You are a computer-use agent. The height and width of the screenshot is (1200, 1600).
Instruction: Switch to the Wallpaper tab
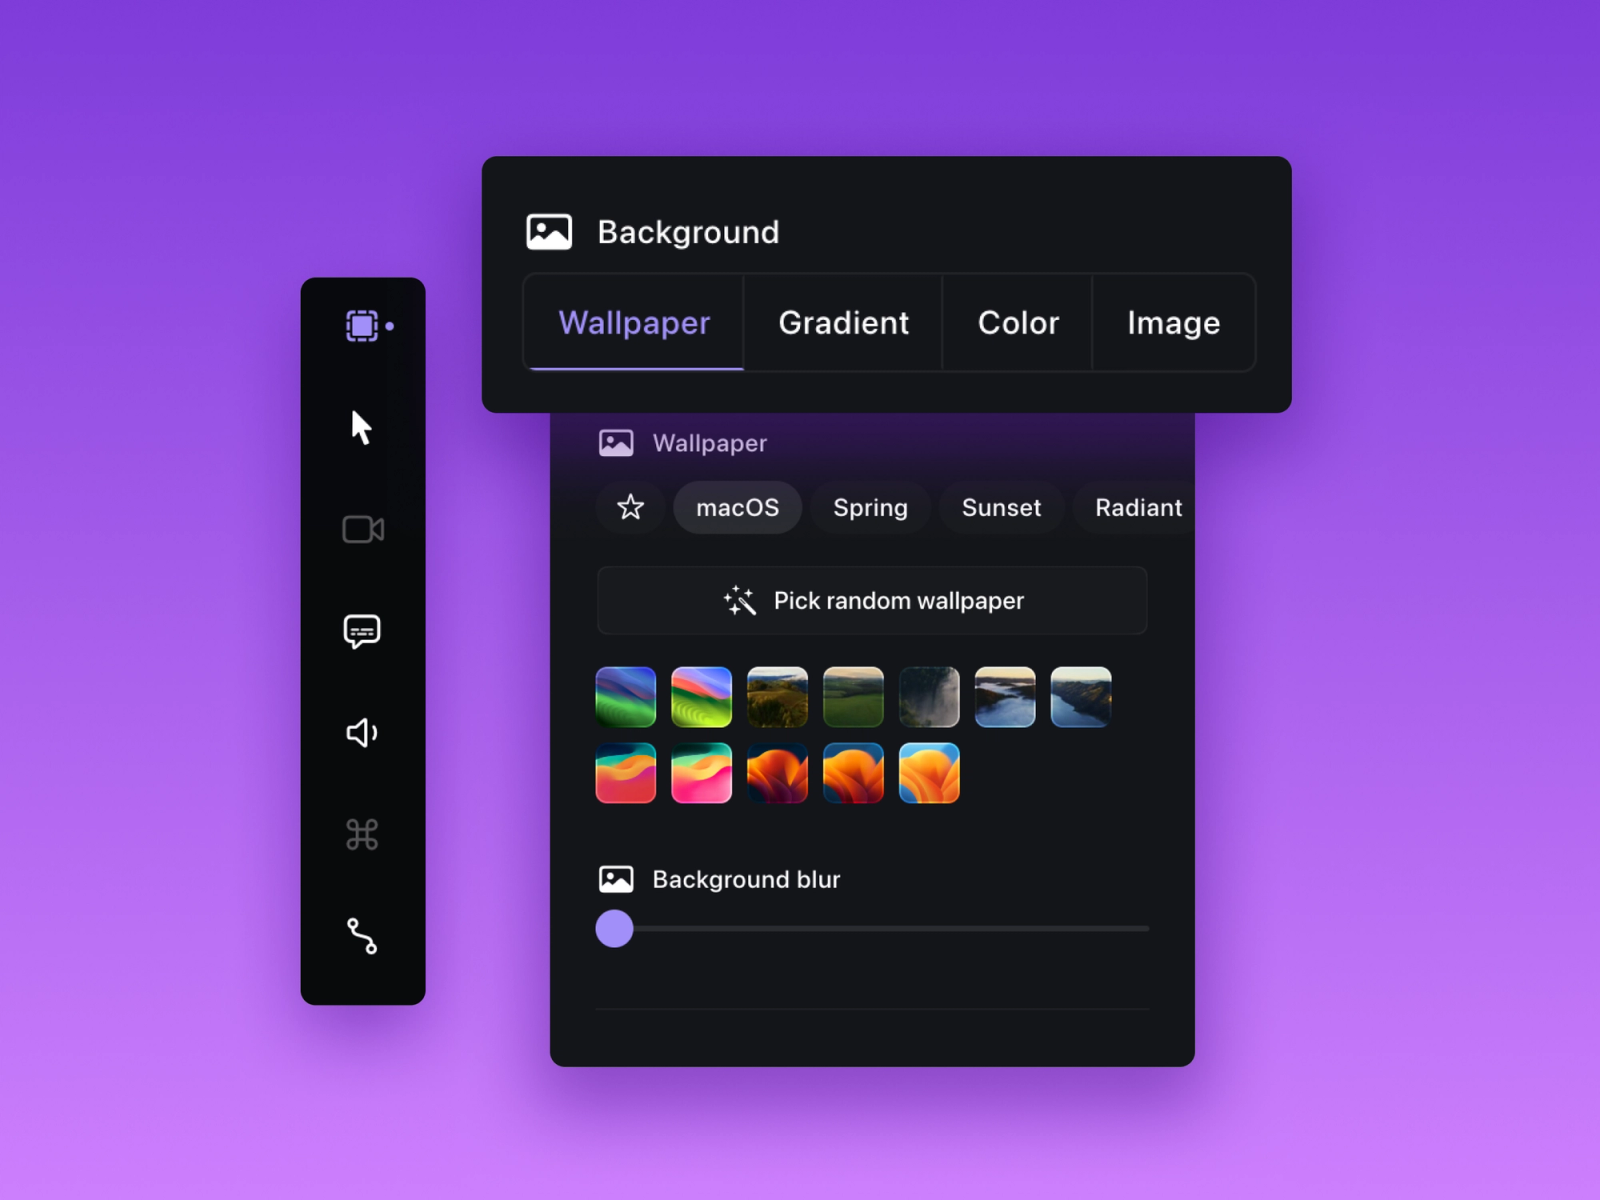pyautogui.click(x=634, y=323)
